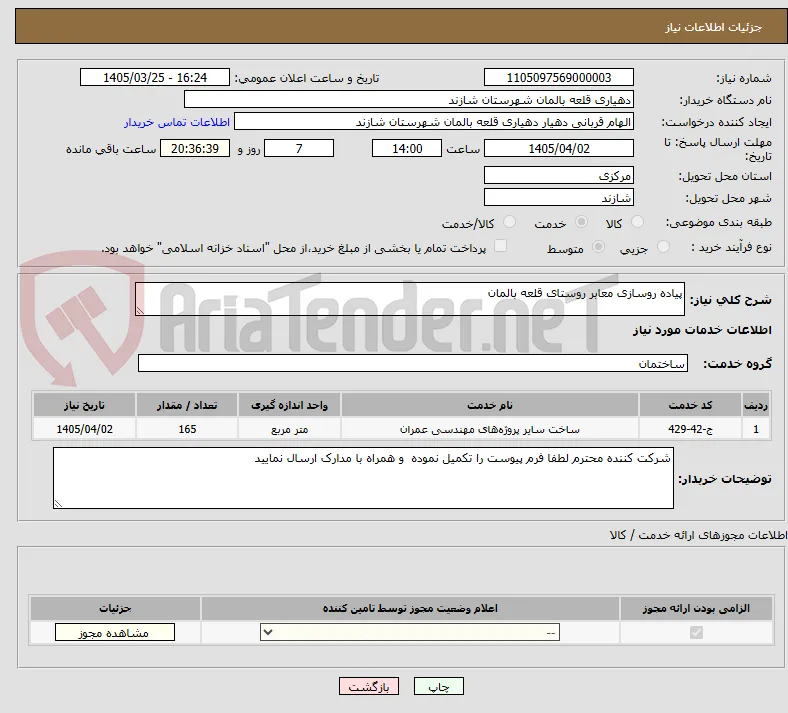Image resolution: width=788 pixels, height=713 pixels.
Task: Click the کد خدمت column header
Action: 691,405
